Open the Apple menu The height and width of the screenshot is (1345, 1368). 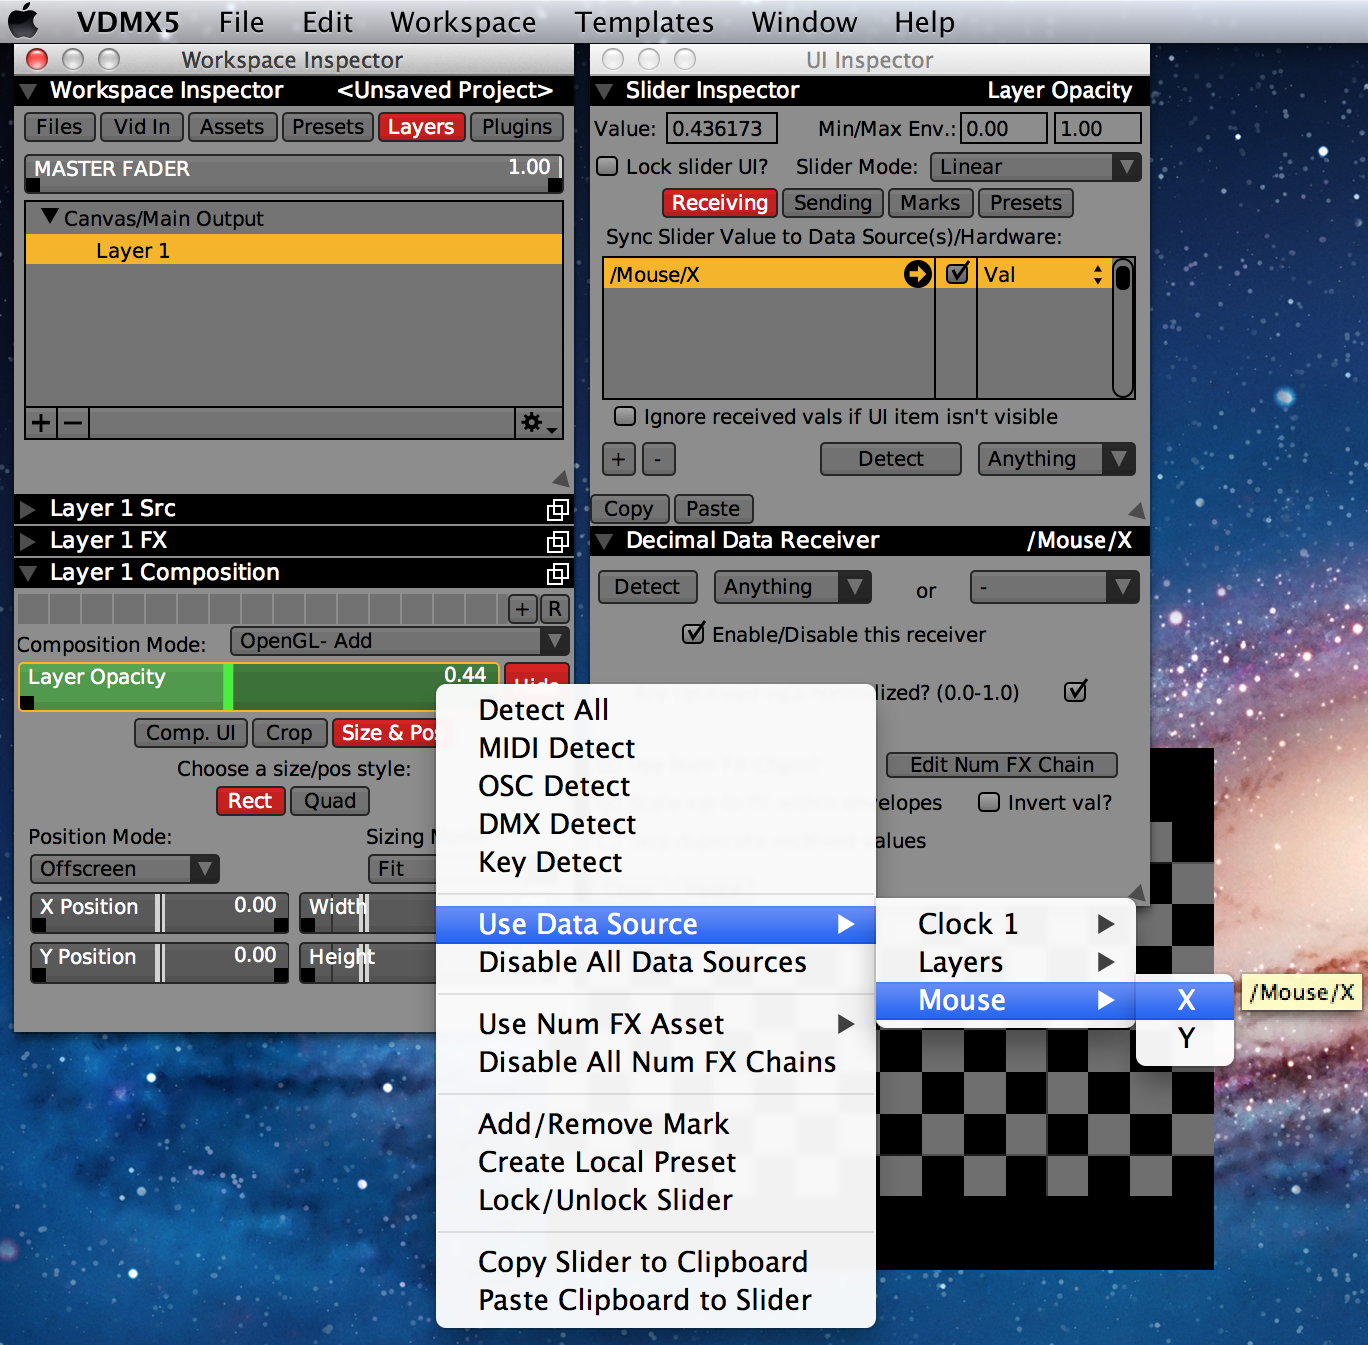(24, 20)
